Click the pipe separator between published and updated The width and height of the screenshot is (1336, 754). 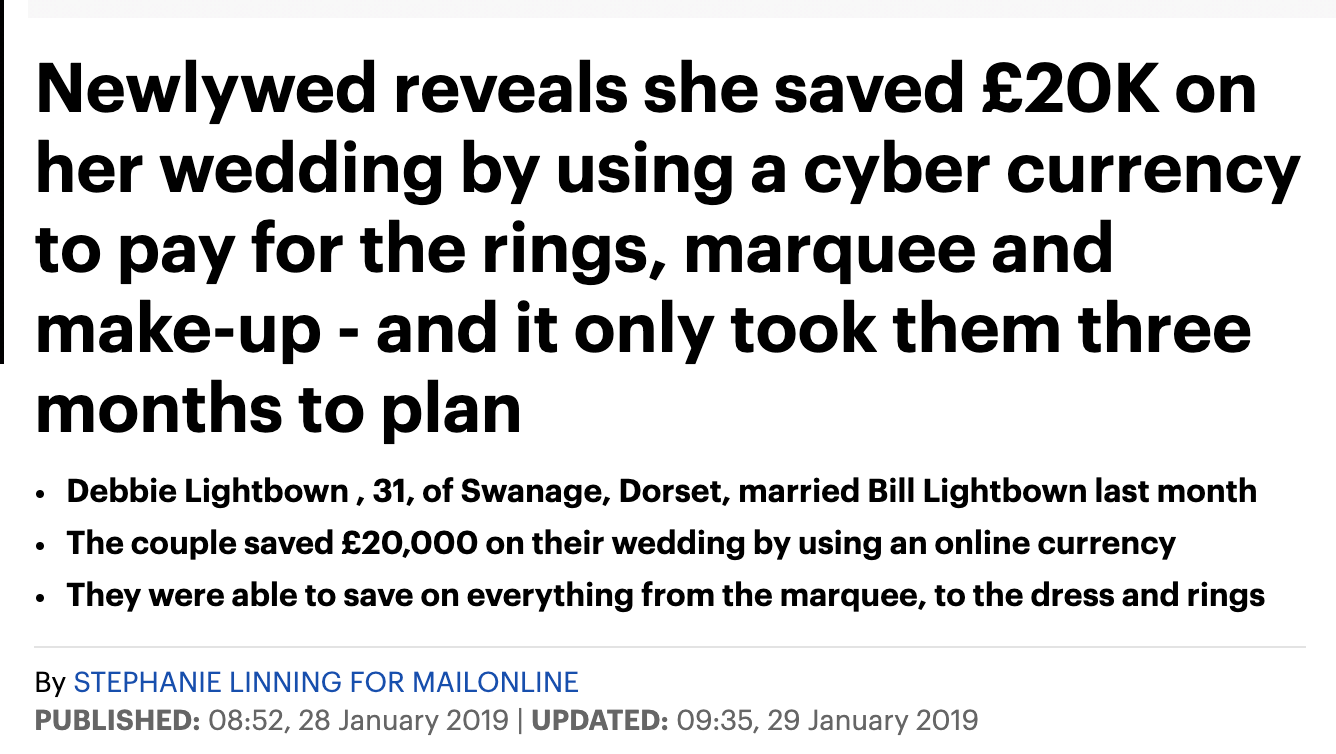pyautogui.click(x=520, y=719)
